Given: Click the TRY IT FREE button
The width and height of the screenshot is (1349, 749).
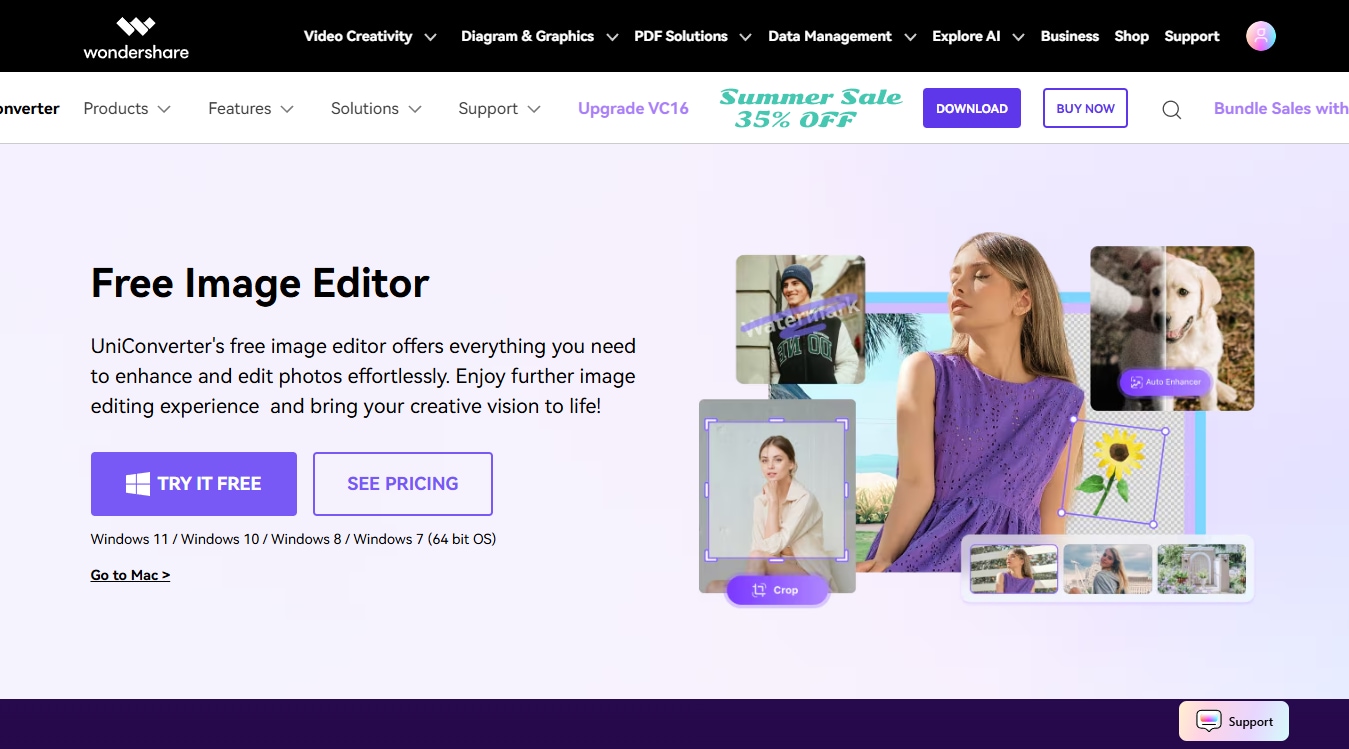Looking at the screenshot, I should [194, 484].
